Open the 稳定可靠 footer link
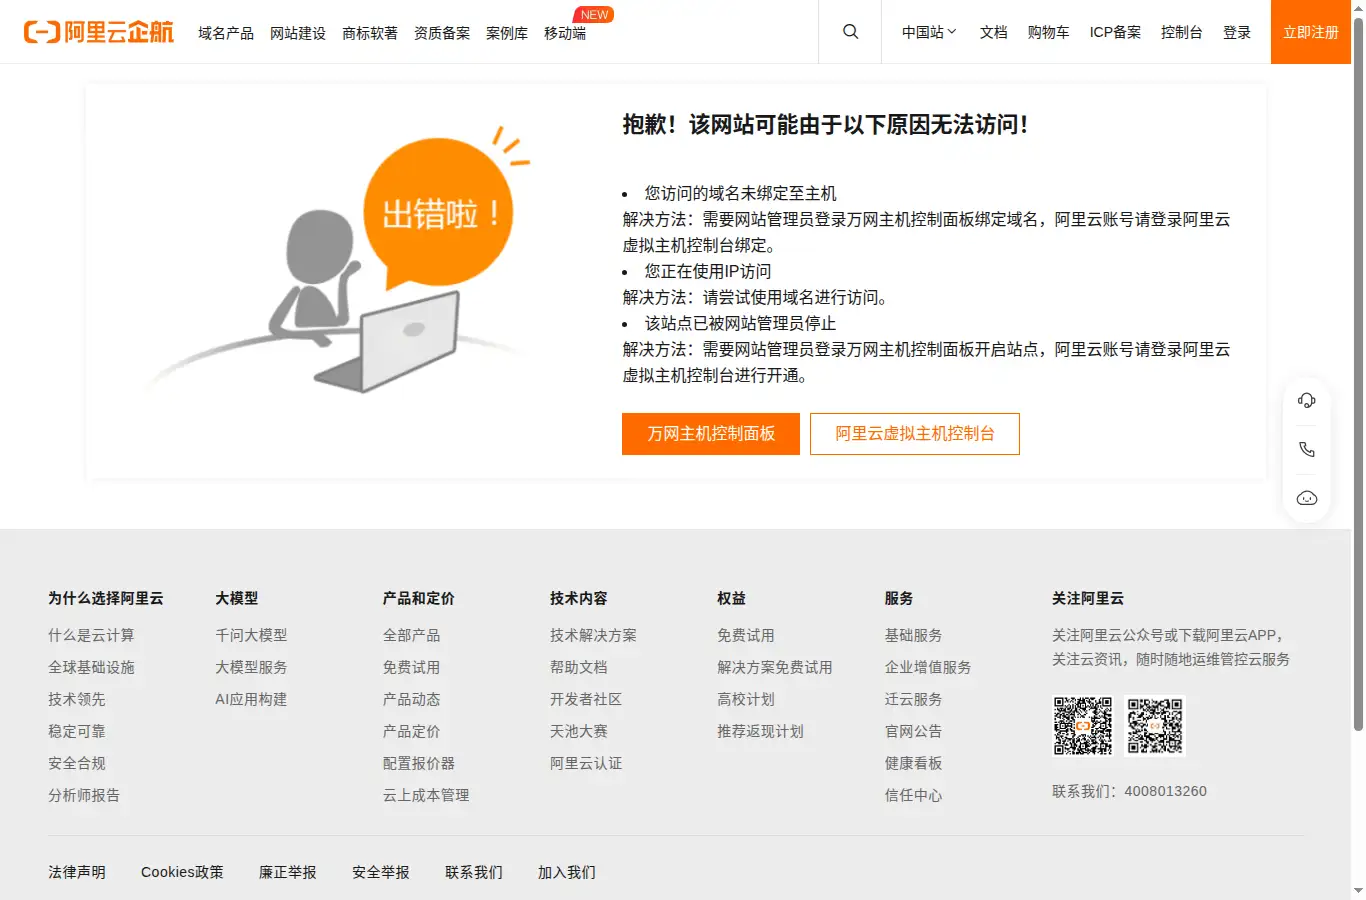Screen dimensions: 1366x900 tap(77, 731)
